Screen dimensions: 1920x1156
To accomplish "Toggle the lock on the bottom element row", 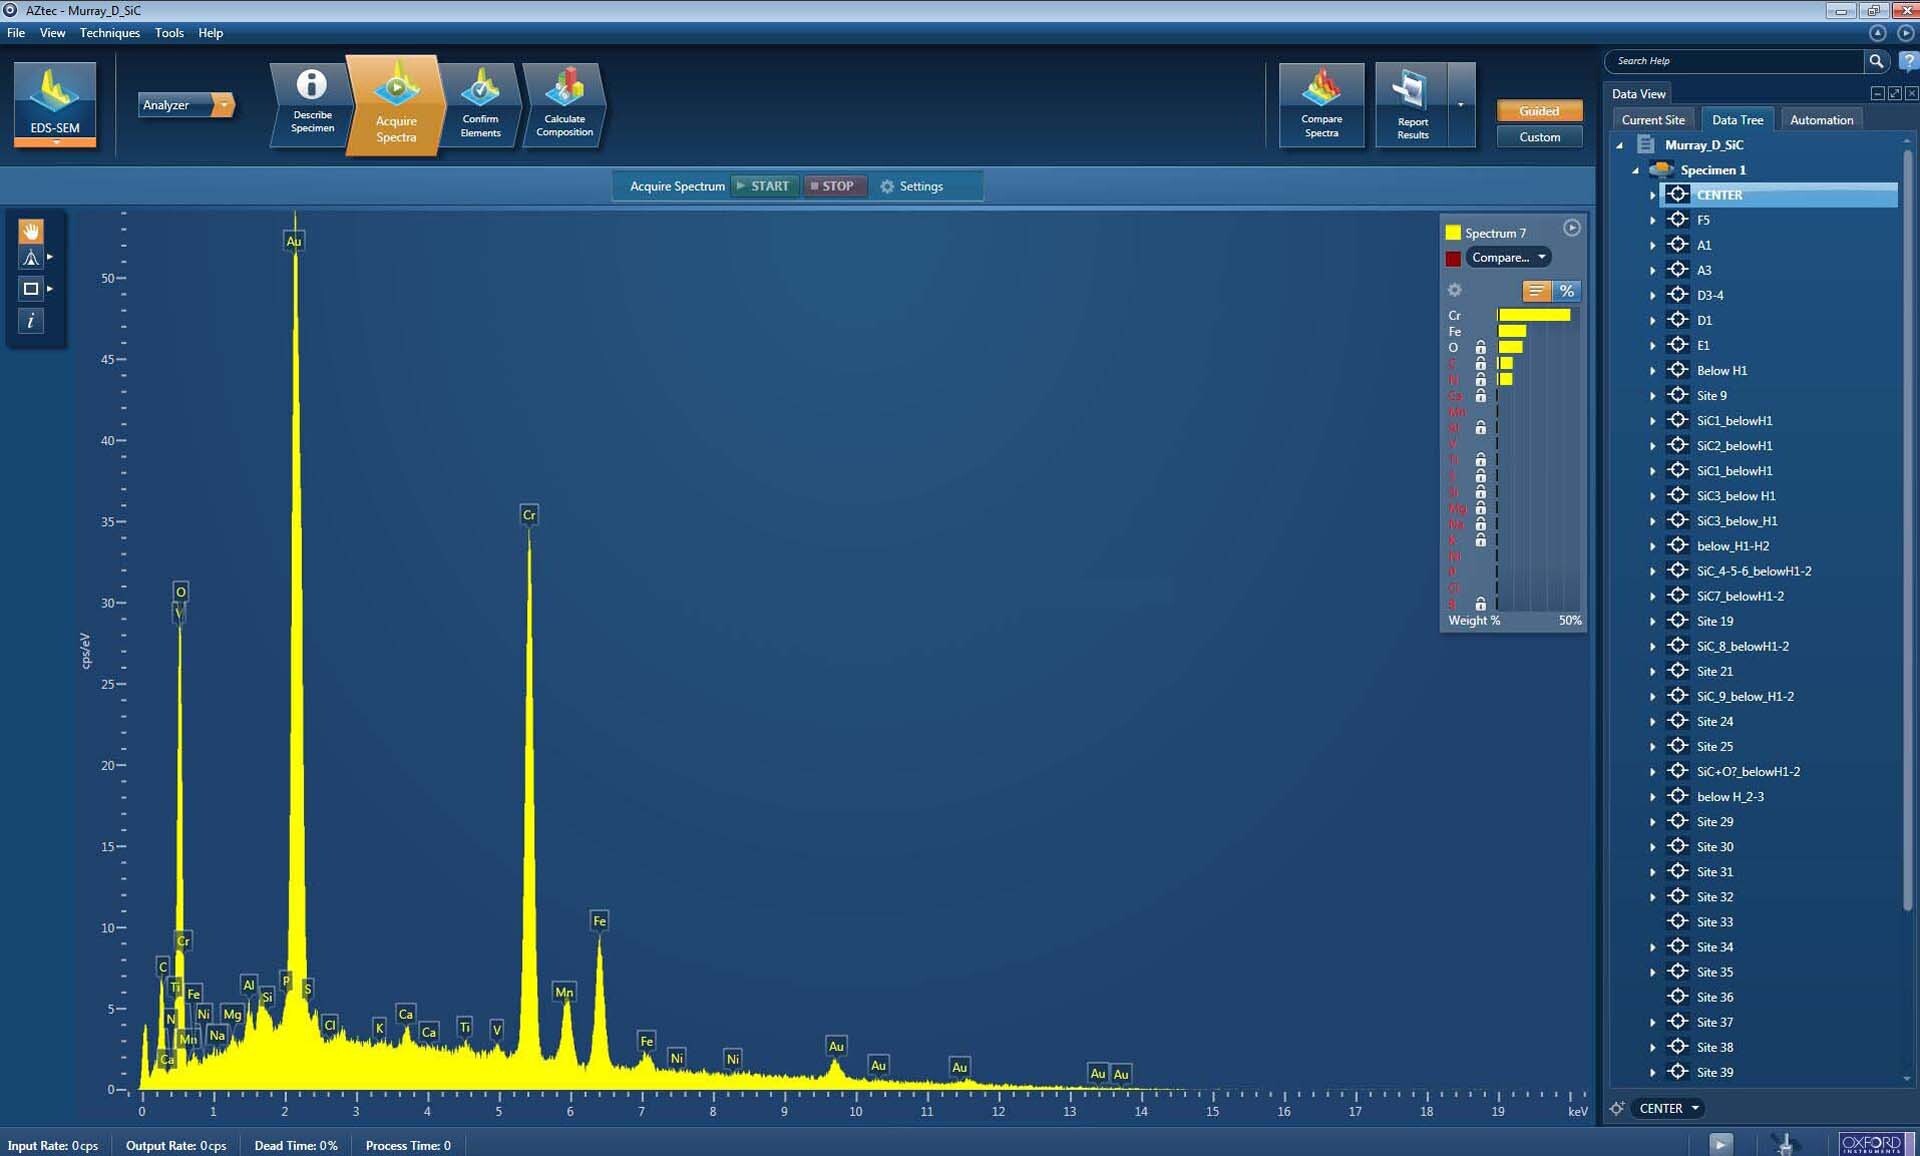I will tap(1481, 604).
